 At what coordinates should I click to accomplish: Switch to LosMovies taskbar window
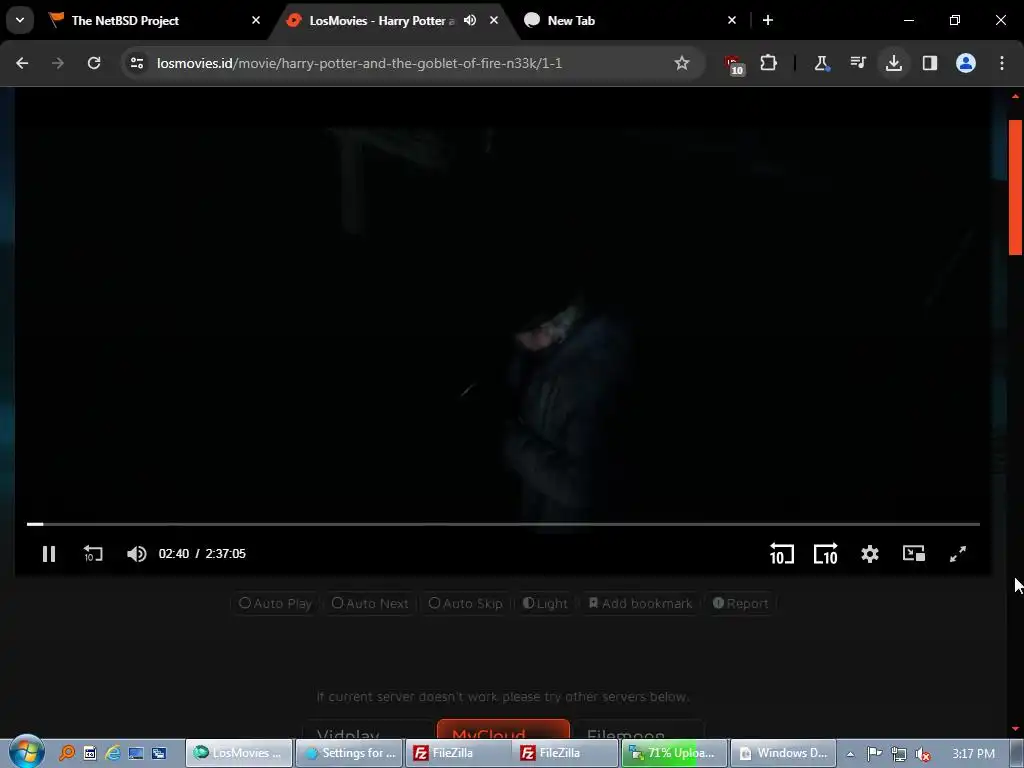239,753
